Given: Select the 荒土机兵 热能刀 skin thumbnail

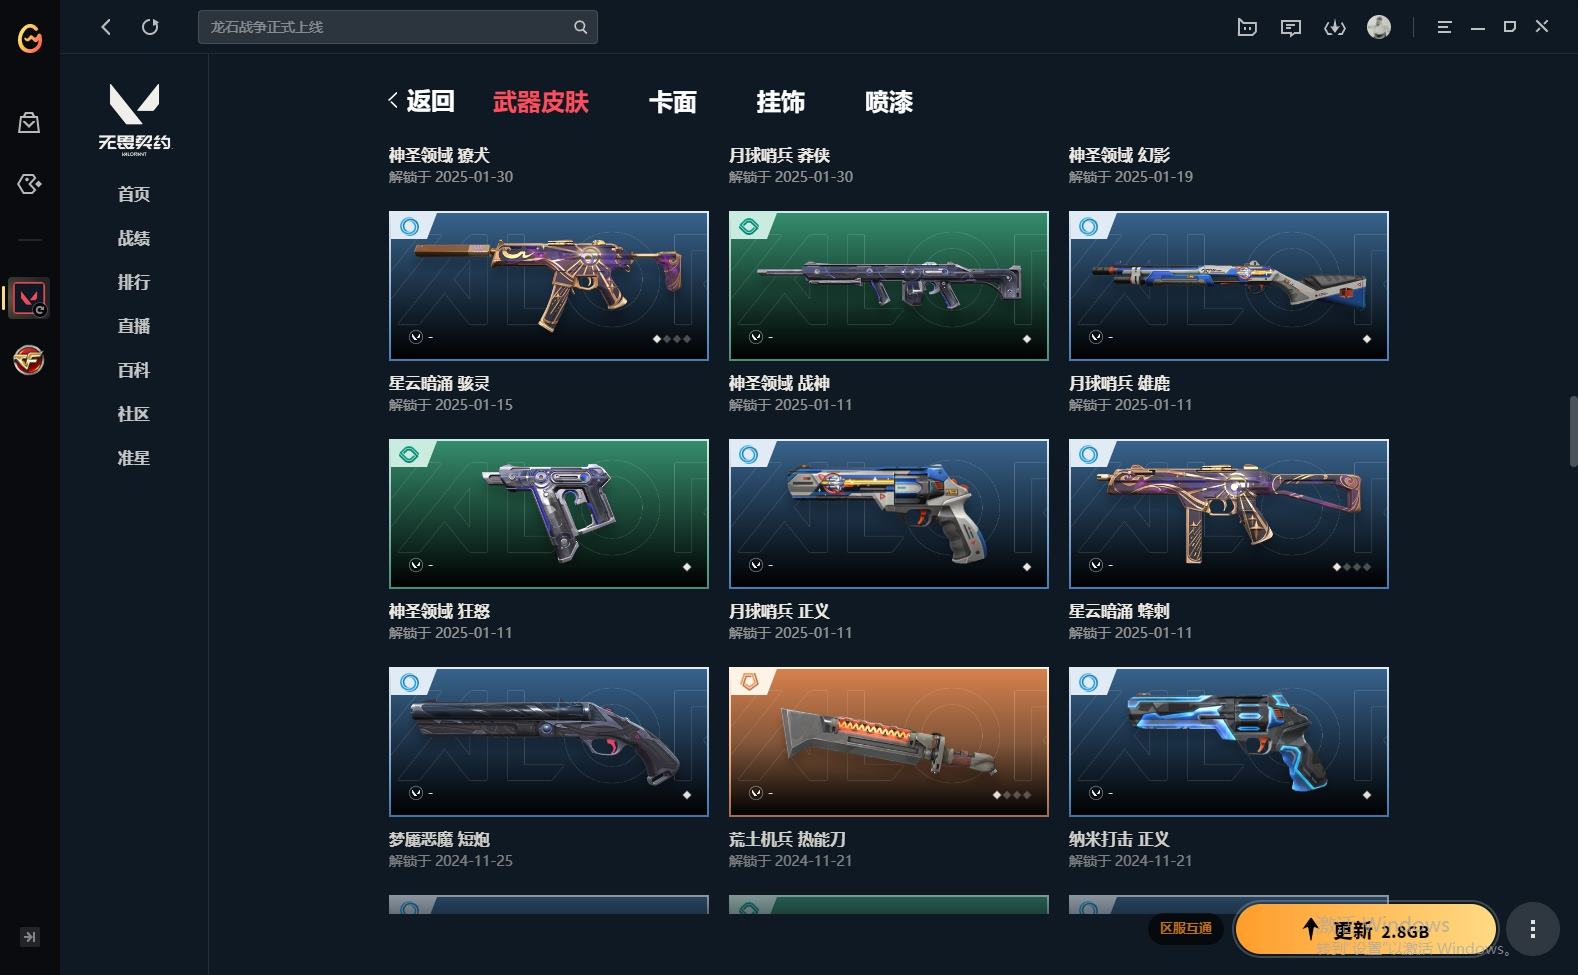Looking at the screenshot, I should click(x=889, y=742).
